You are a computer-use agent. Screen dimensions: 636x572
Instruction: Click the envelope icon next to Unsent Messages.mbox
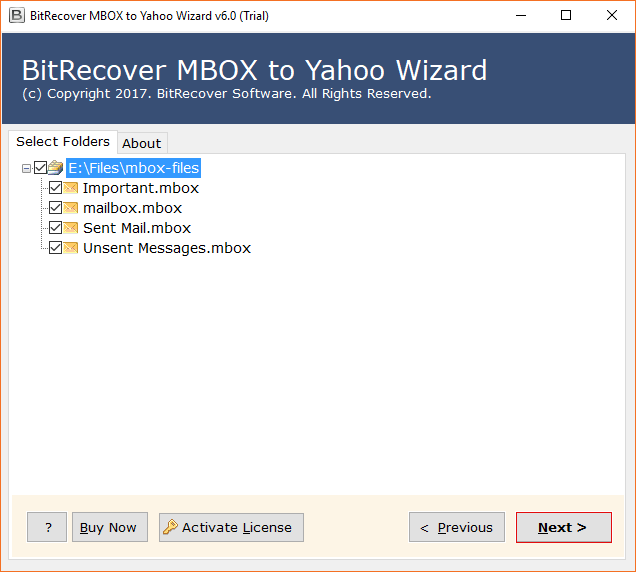[x=71, y=247]
